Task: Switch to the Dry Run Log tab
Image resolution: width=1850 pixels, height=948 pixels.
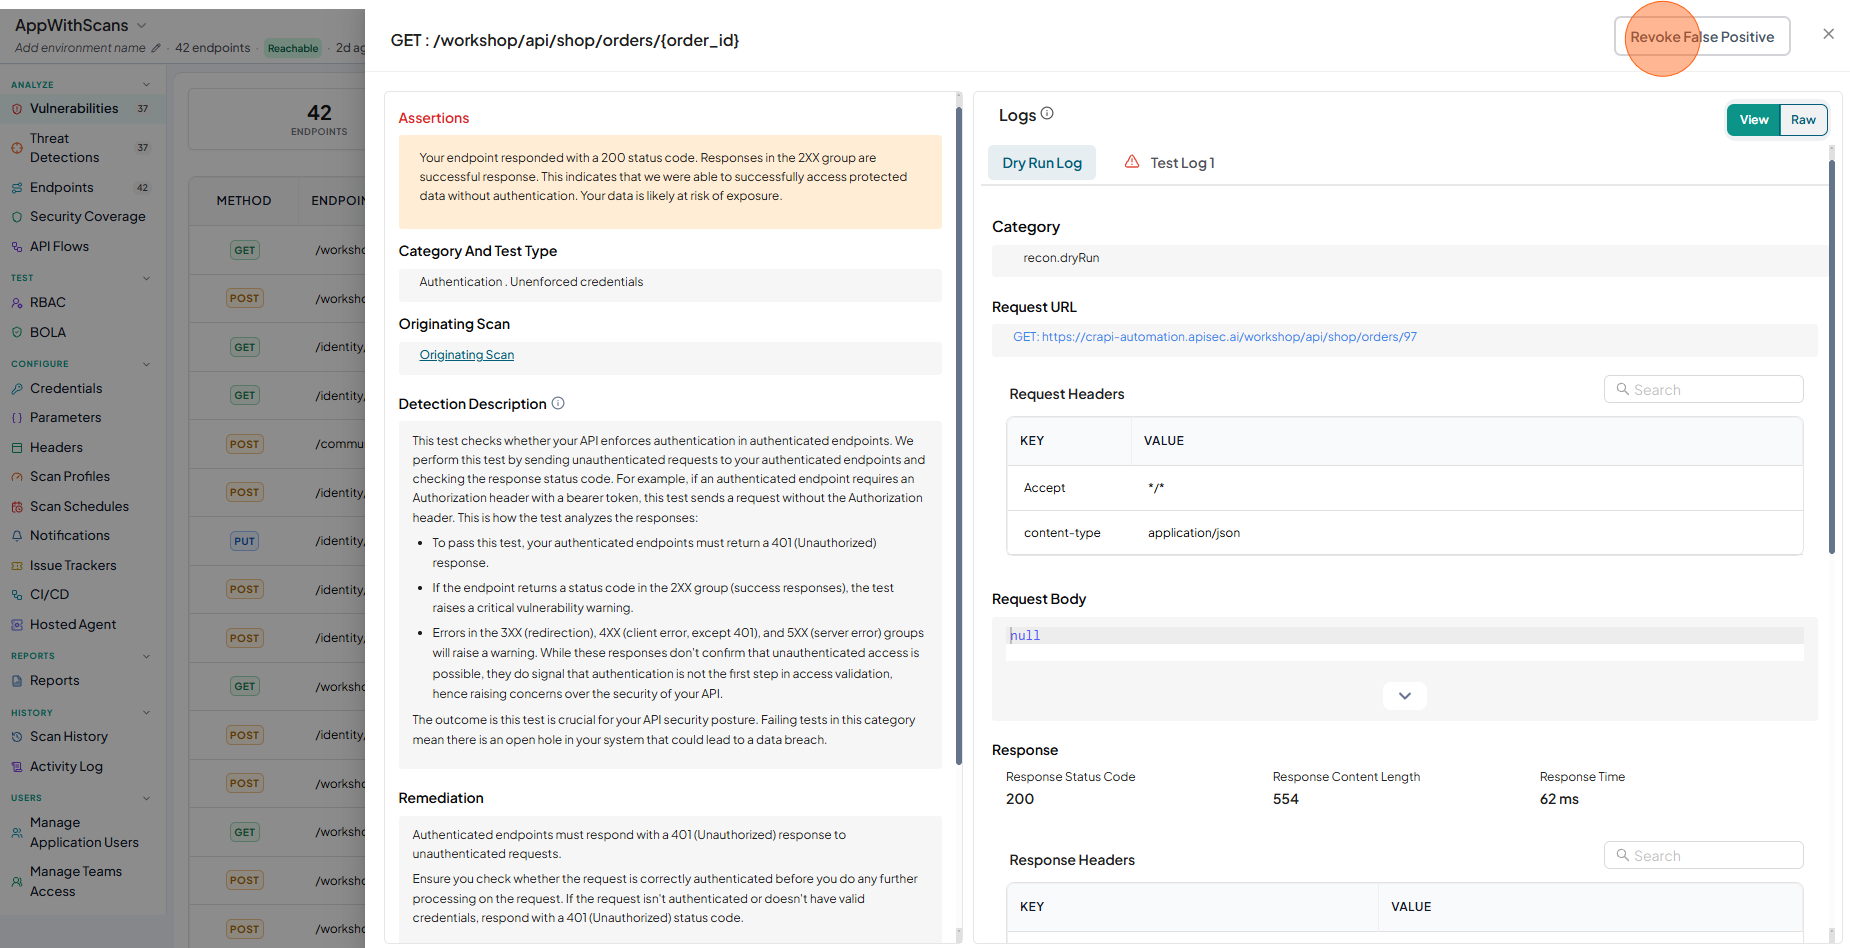Action: click(x=1042, y=163)
